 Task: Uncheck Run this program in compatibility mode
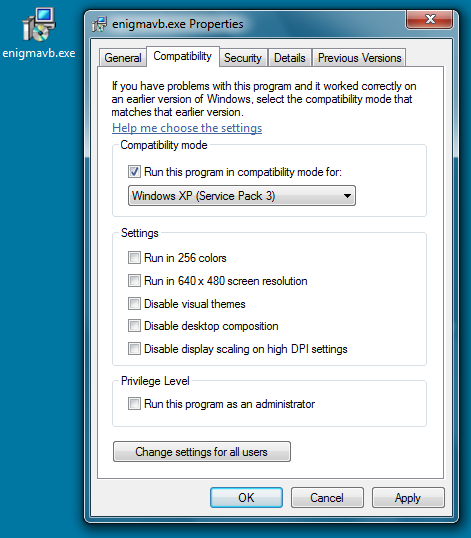tap(134, 172)
